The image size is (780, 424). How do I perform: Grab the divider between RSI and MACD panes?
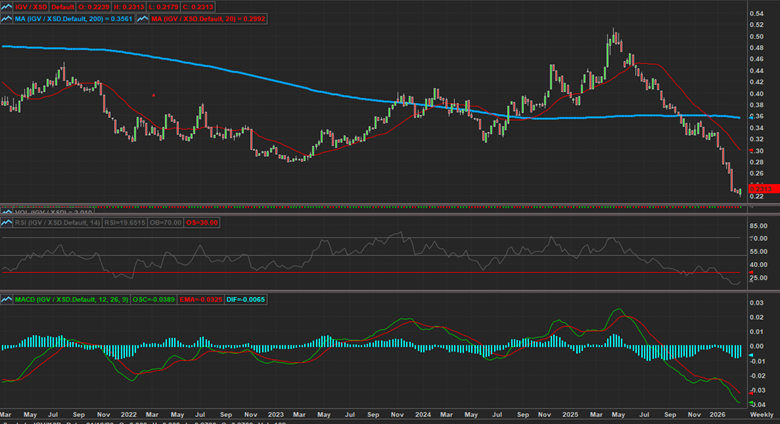tap(390, 291)
